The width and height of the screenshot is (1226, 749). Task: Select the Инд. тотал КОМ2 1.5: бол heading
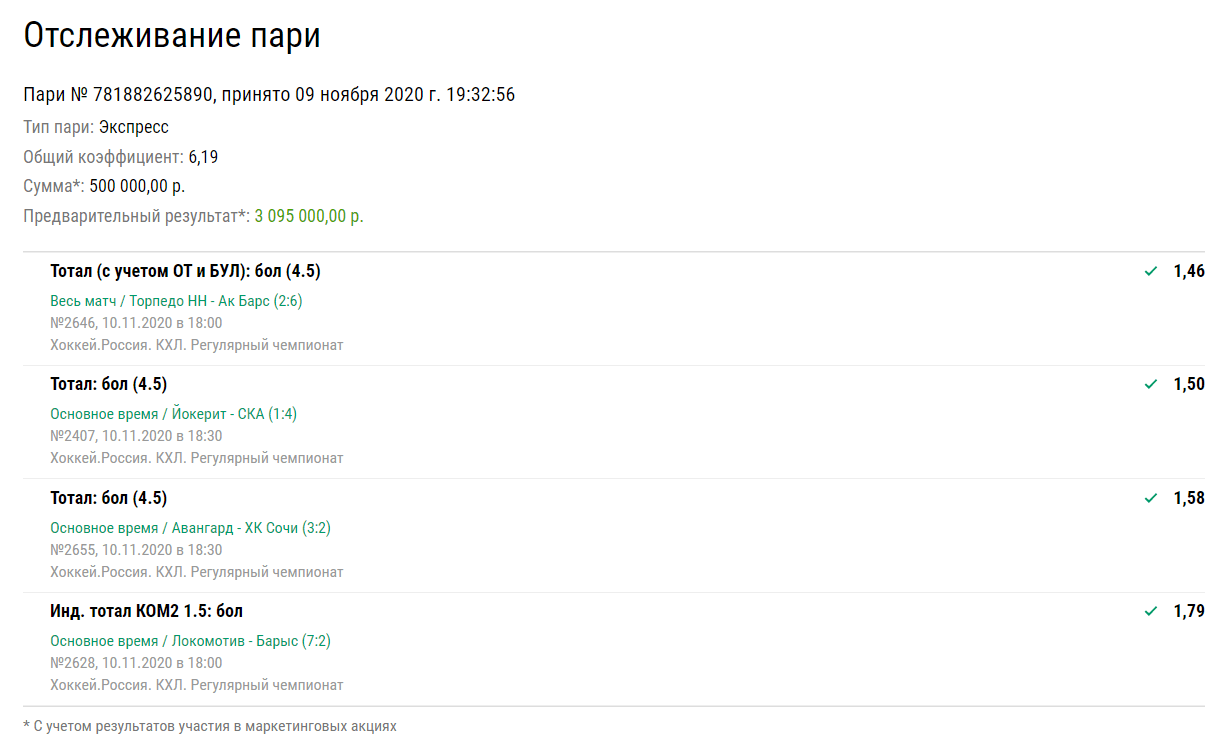[x=146, y=611]
